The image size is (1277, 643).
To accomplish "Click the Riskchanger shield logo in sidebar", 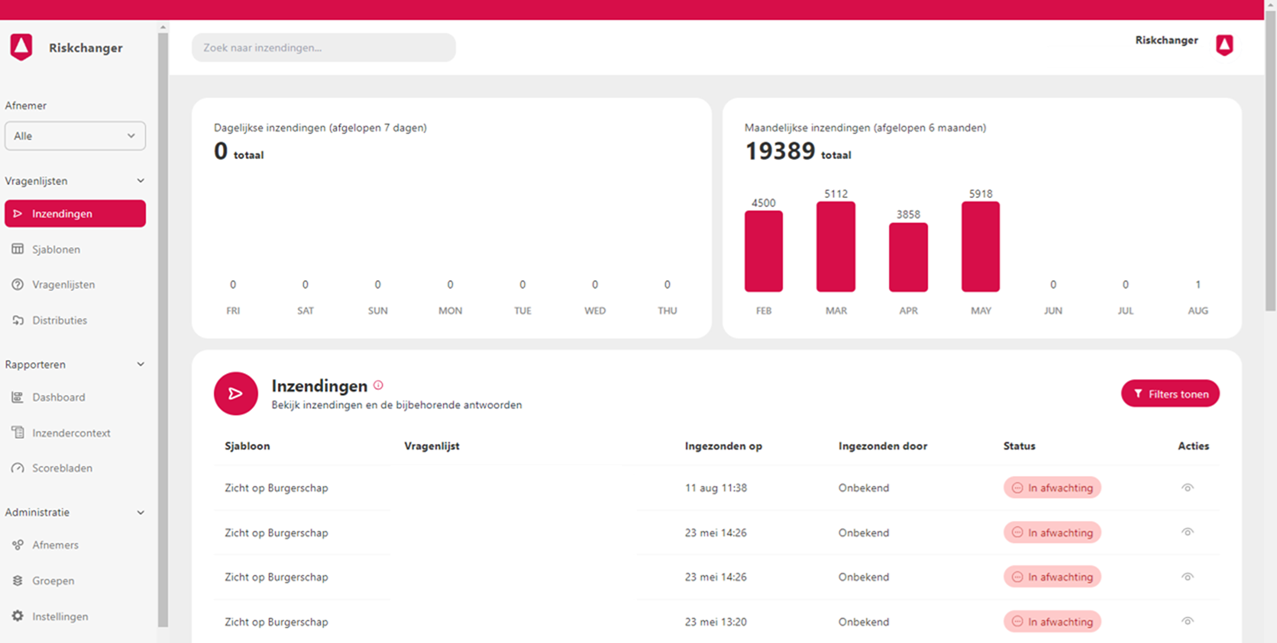I will click(x=21, y=47).
